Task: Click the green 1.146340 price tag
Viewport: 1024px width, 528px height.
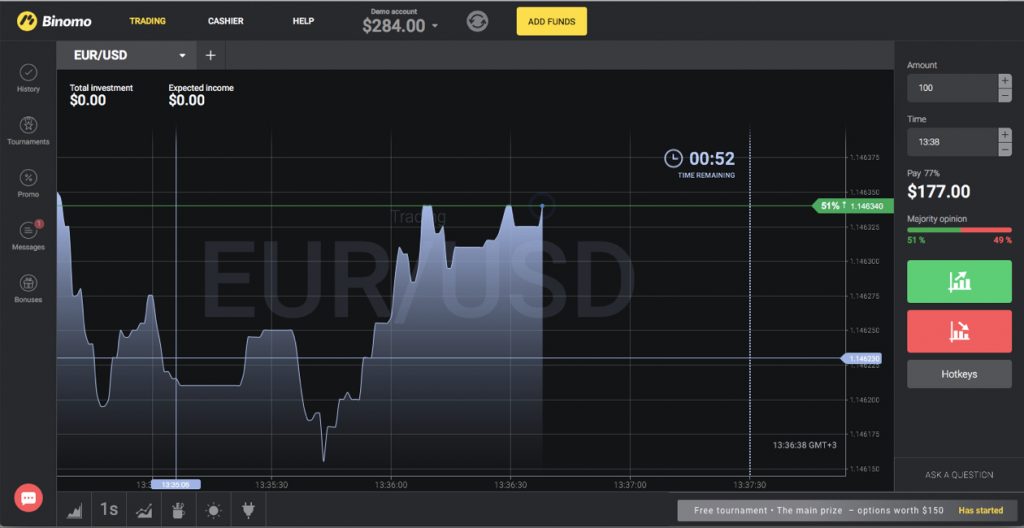Action: click(x=852, y=206)
